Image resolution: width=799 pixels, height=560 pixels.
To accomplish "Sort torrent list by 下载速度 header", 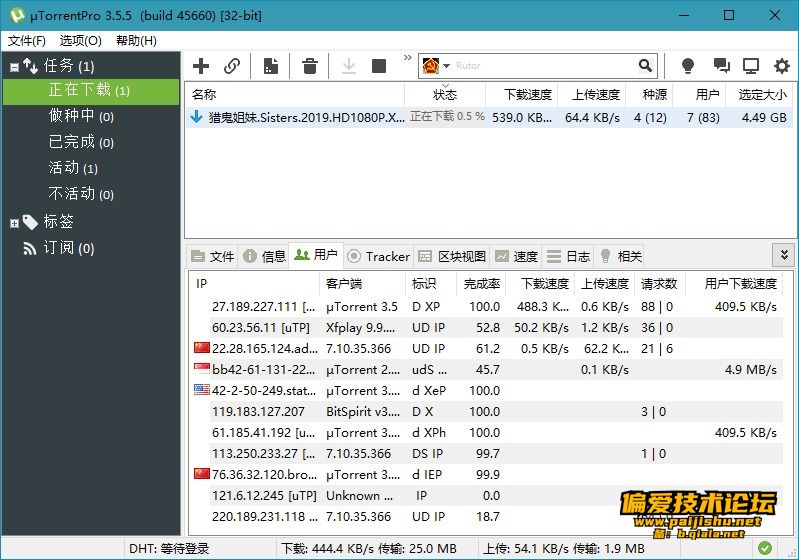I will click(x=522, y=94).
